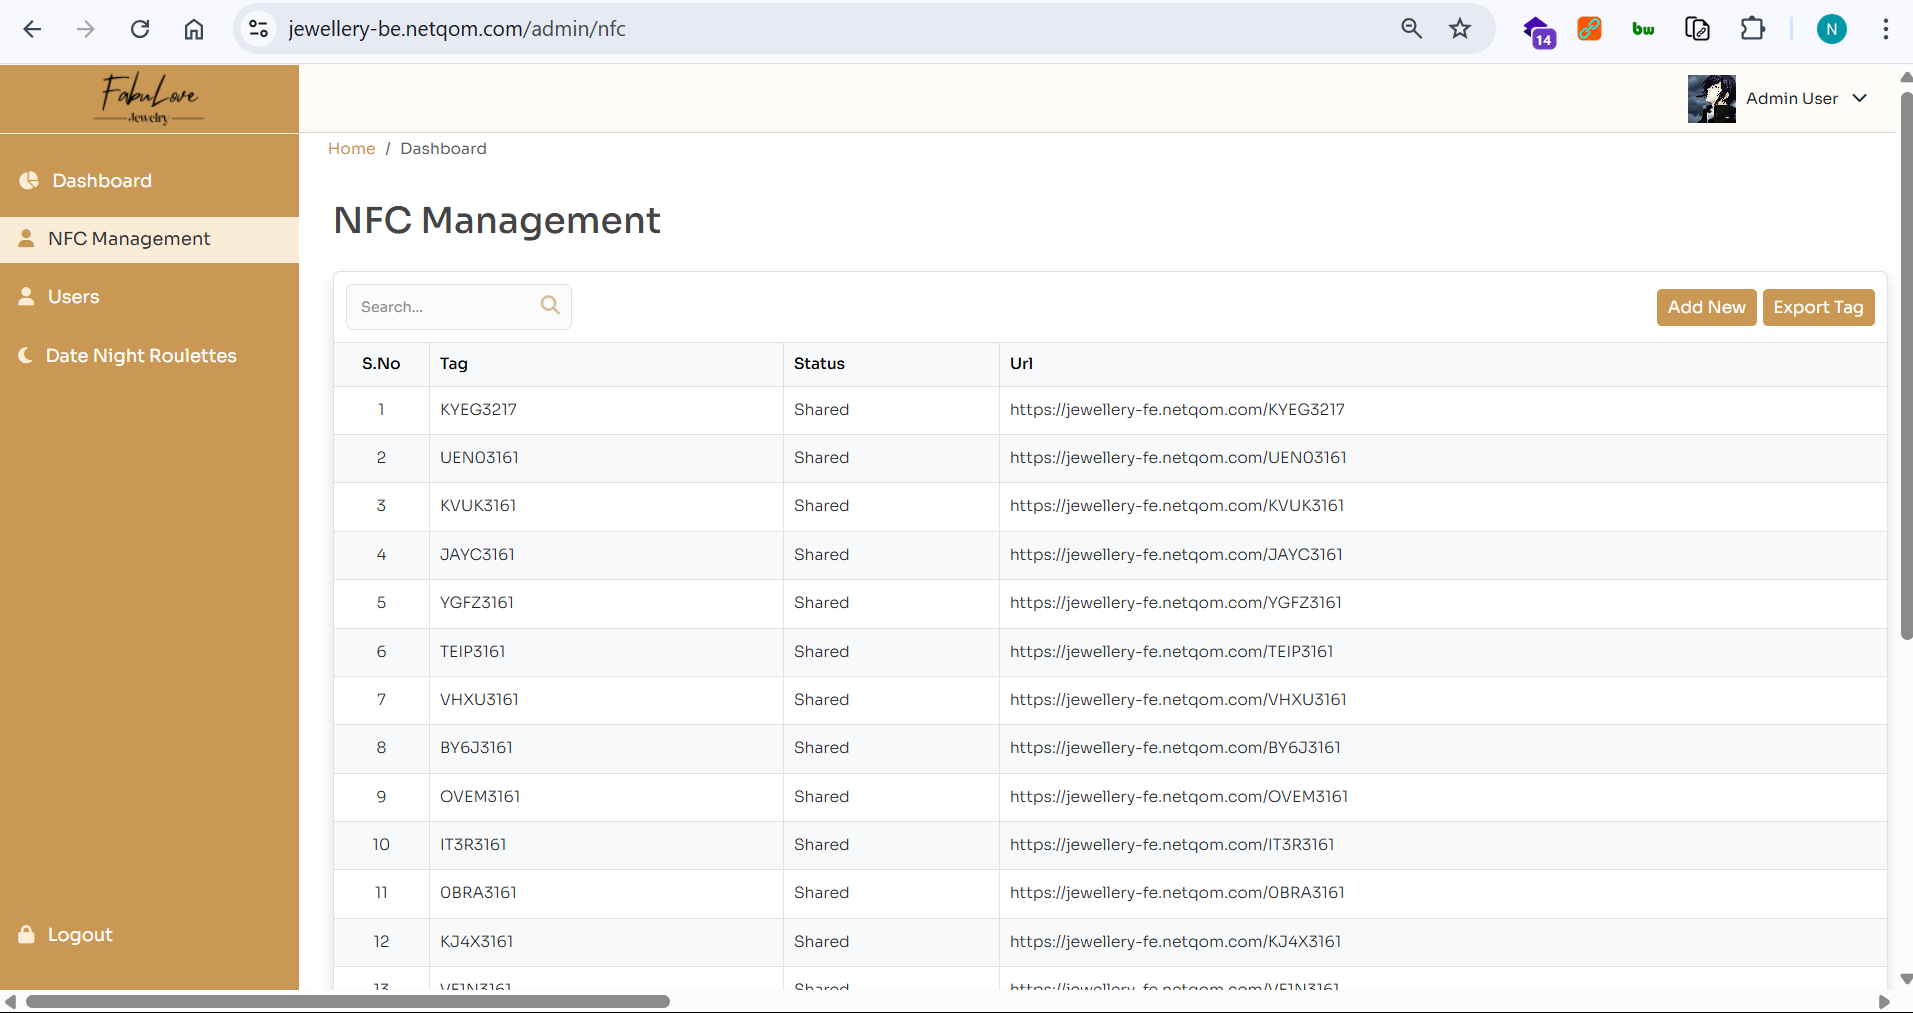Image resolution: width=1913 pixels, height=1013 pixels.
Task: Click the Export Tag button
Action: point(1818,307)
